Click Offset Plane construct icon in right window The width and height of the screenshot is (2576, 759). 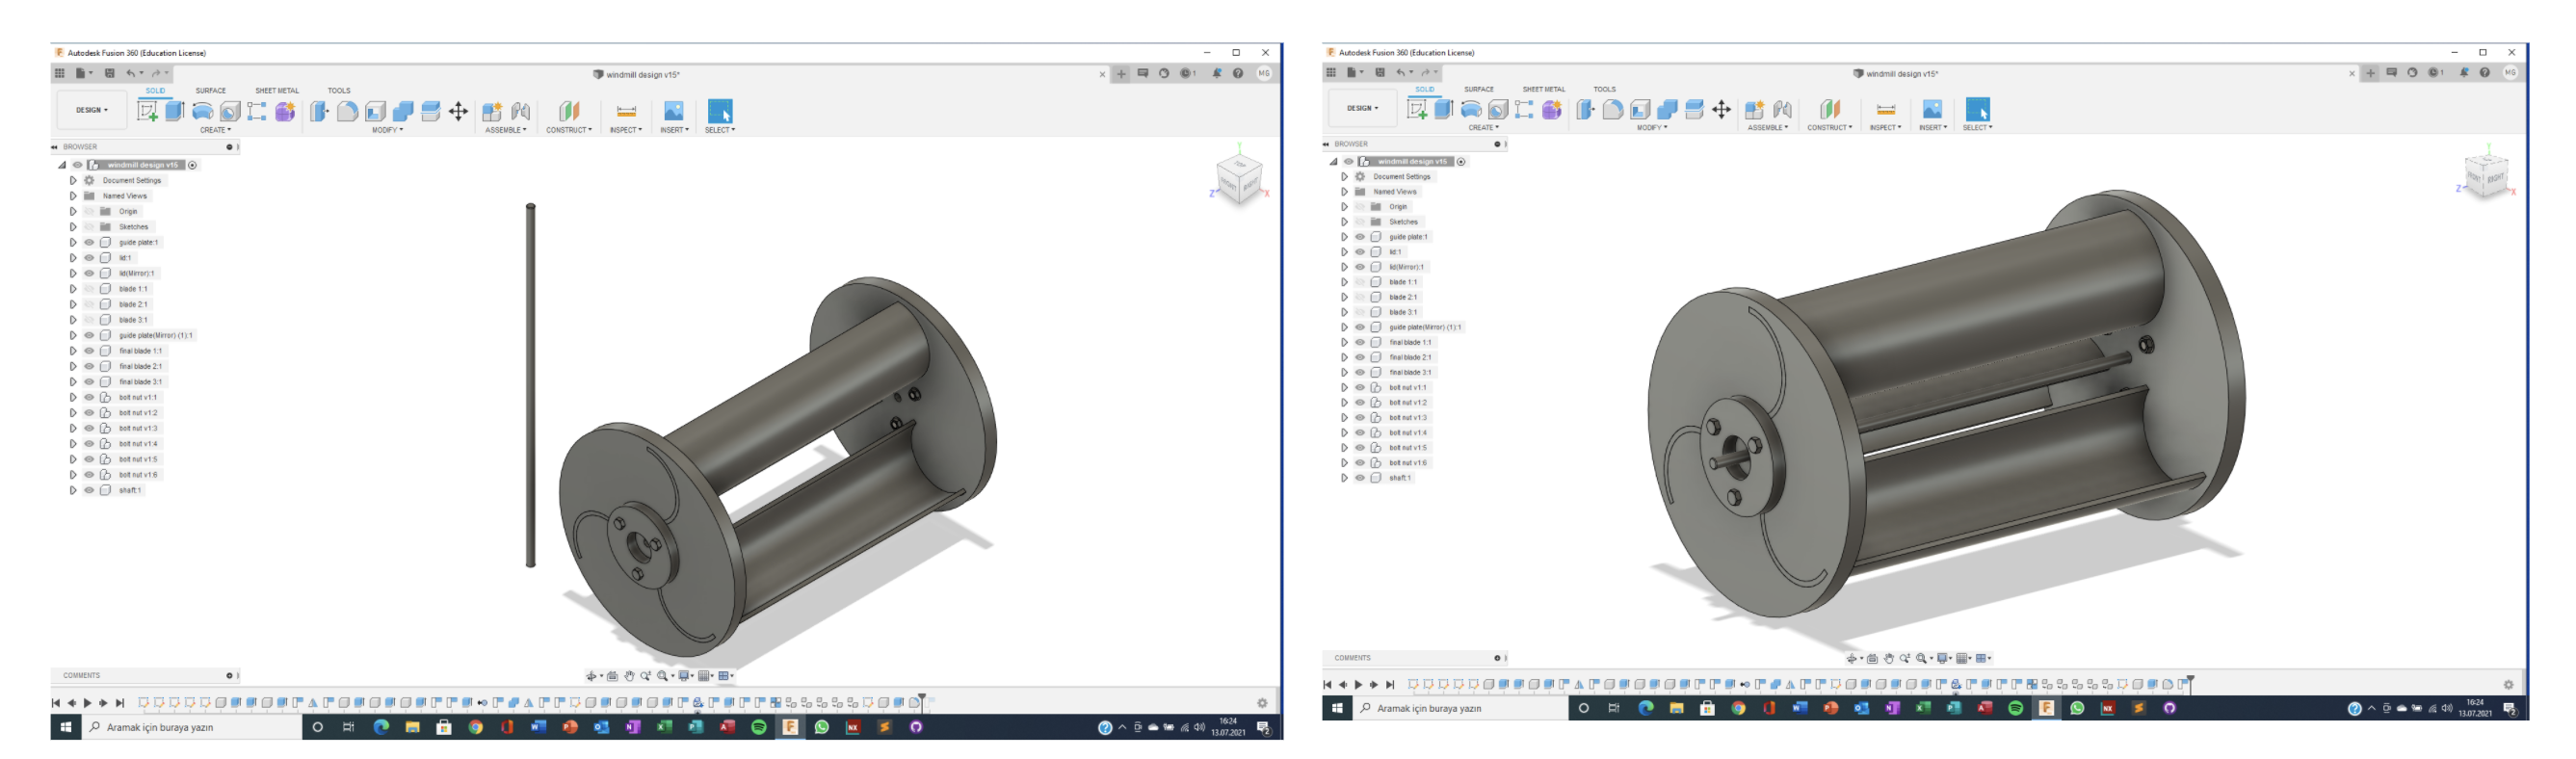[x=1829, y=109]
